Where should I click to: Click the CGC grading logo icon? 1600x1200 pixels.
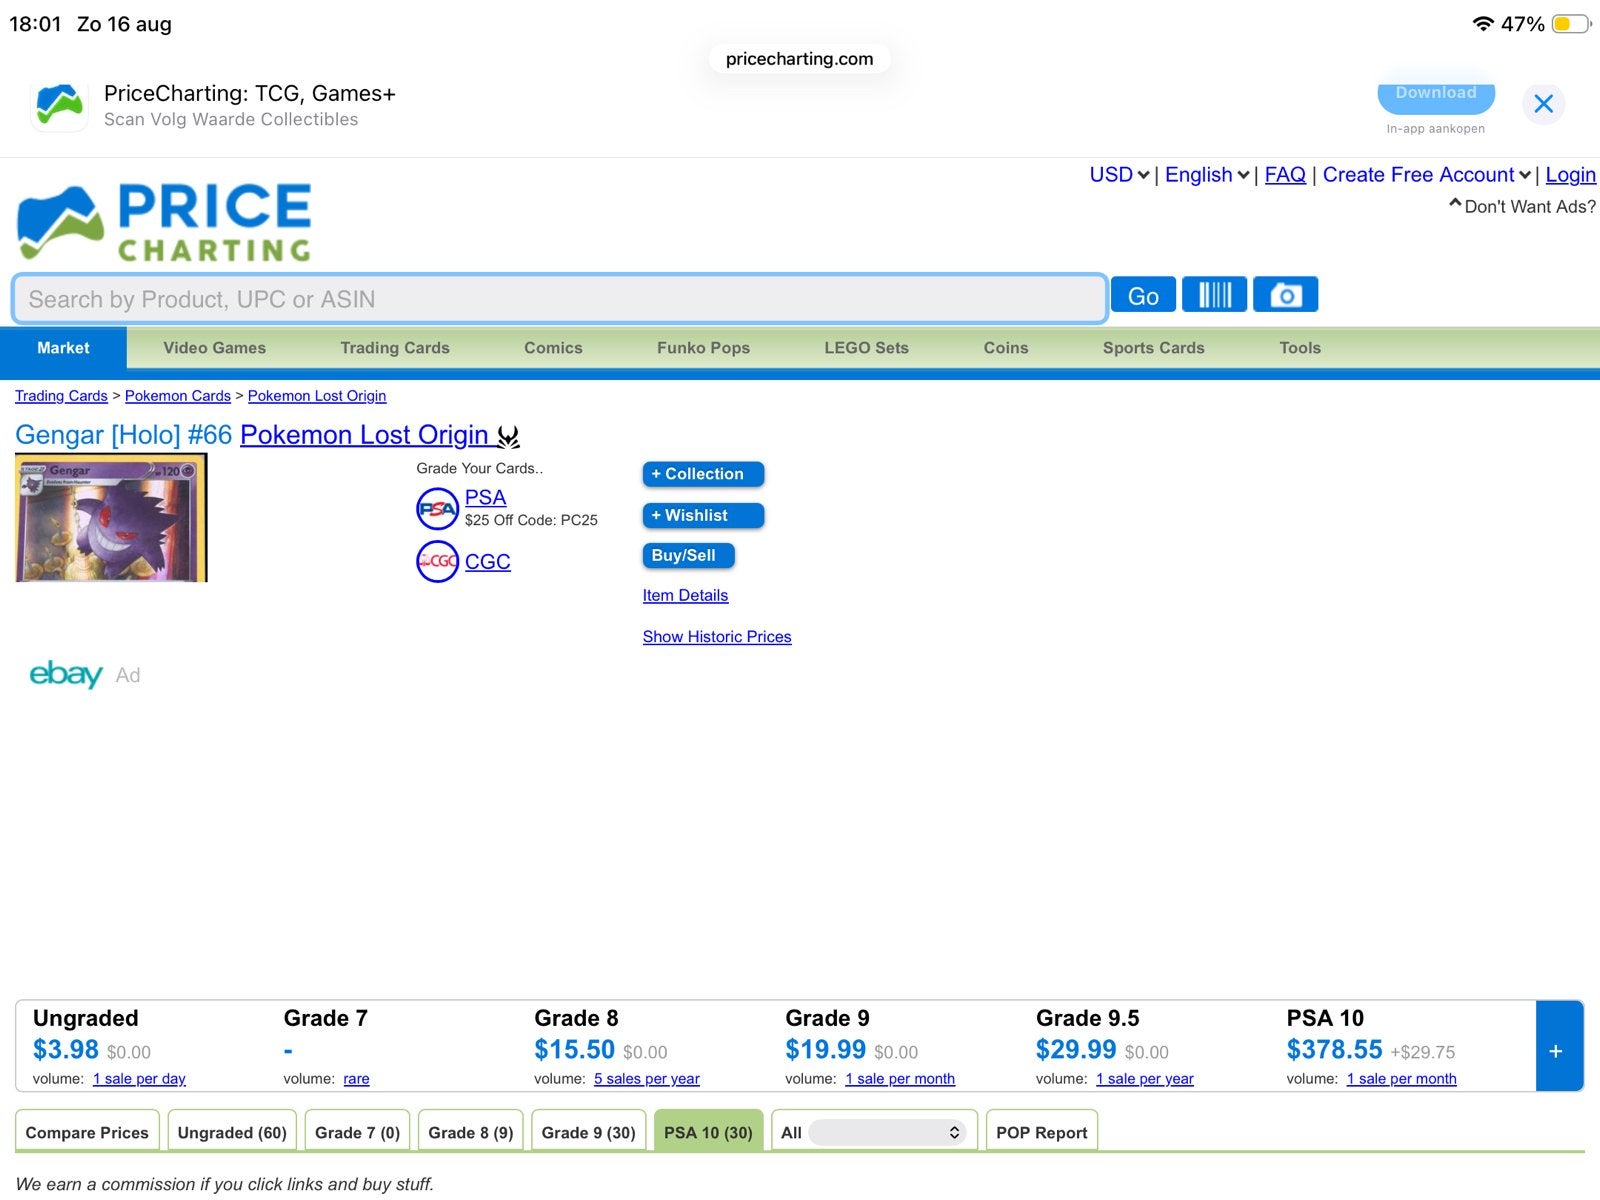click(x=437, y=561)
